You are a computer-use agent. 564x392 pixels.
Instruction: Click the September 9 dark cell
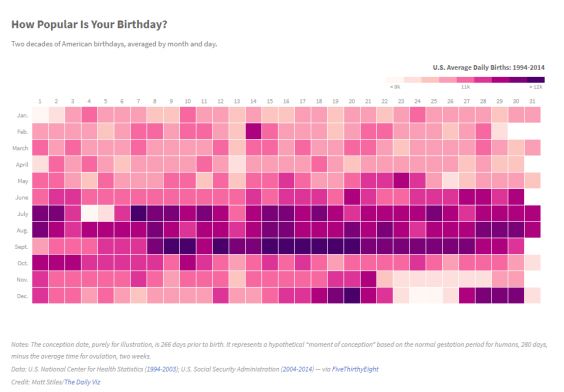point(171,246)
